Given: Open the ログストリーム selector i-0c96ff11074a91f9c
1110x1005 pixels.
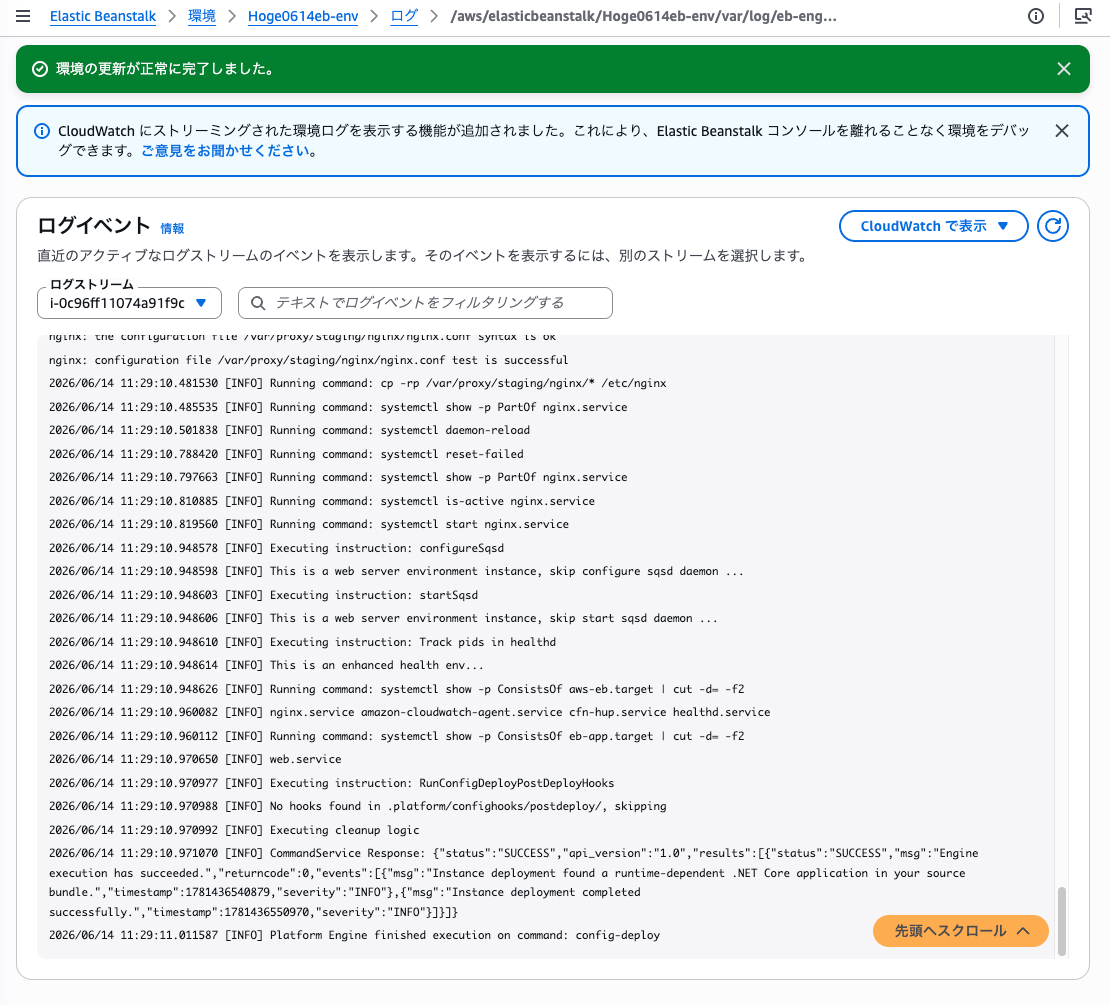Looking at the screenshot, I should pos(129,303).
